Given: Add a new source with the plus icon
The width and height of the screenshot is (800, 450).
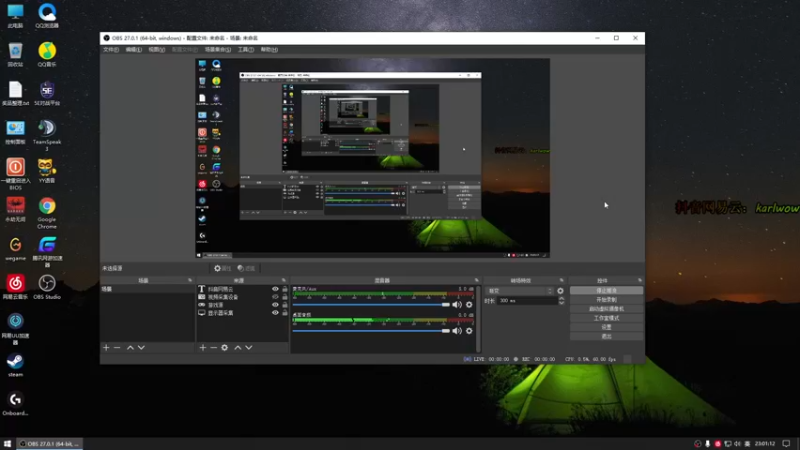Looking at the screenshot, I should point(203,347).
